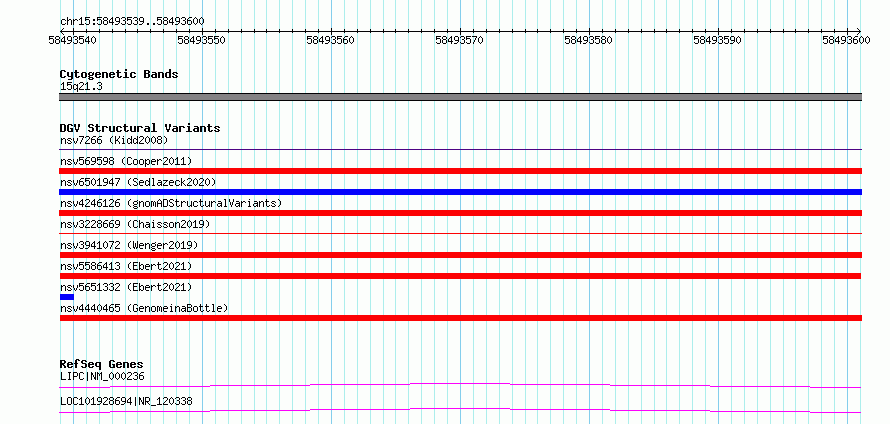The width and height of the screenshot is (890, 424).
Task: Click ruler position 58493590
Action: (717, 40)
